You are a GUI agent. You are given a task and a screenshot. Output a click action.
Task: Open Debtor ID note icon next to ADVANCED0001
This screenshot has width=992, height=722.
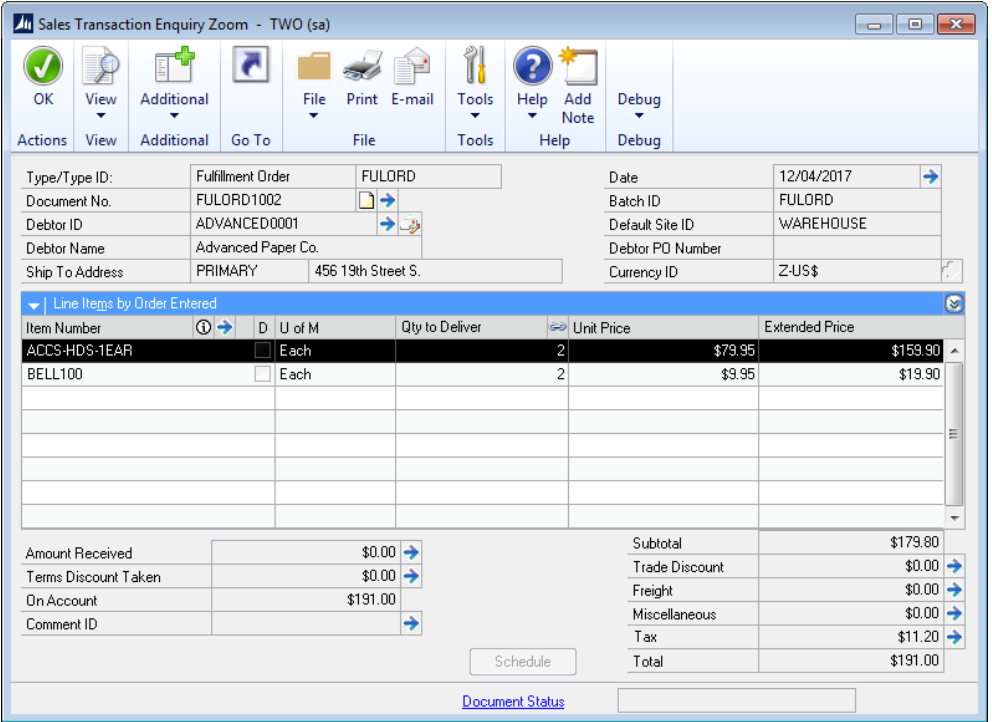(x=410, y=225)
